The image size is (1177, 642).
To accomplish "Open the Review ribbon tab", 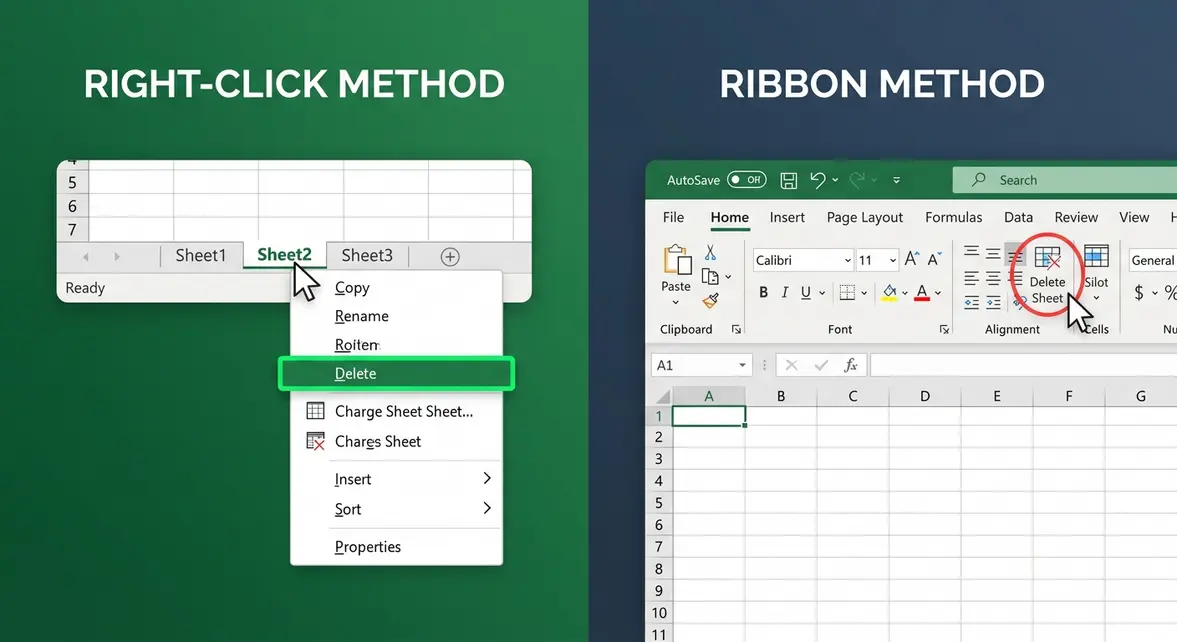I will 1076,217.
